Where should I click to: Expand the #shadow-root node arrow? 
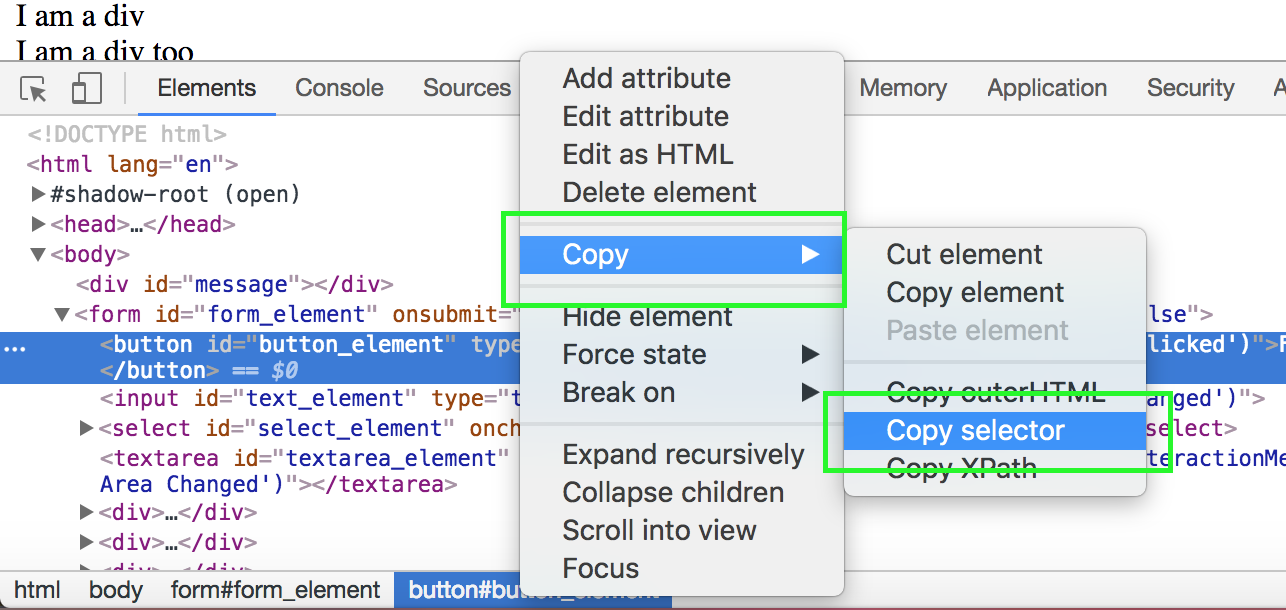(38, 194)
